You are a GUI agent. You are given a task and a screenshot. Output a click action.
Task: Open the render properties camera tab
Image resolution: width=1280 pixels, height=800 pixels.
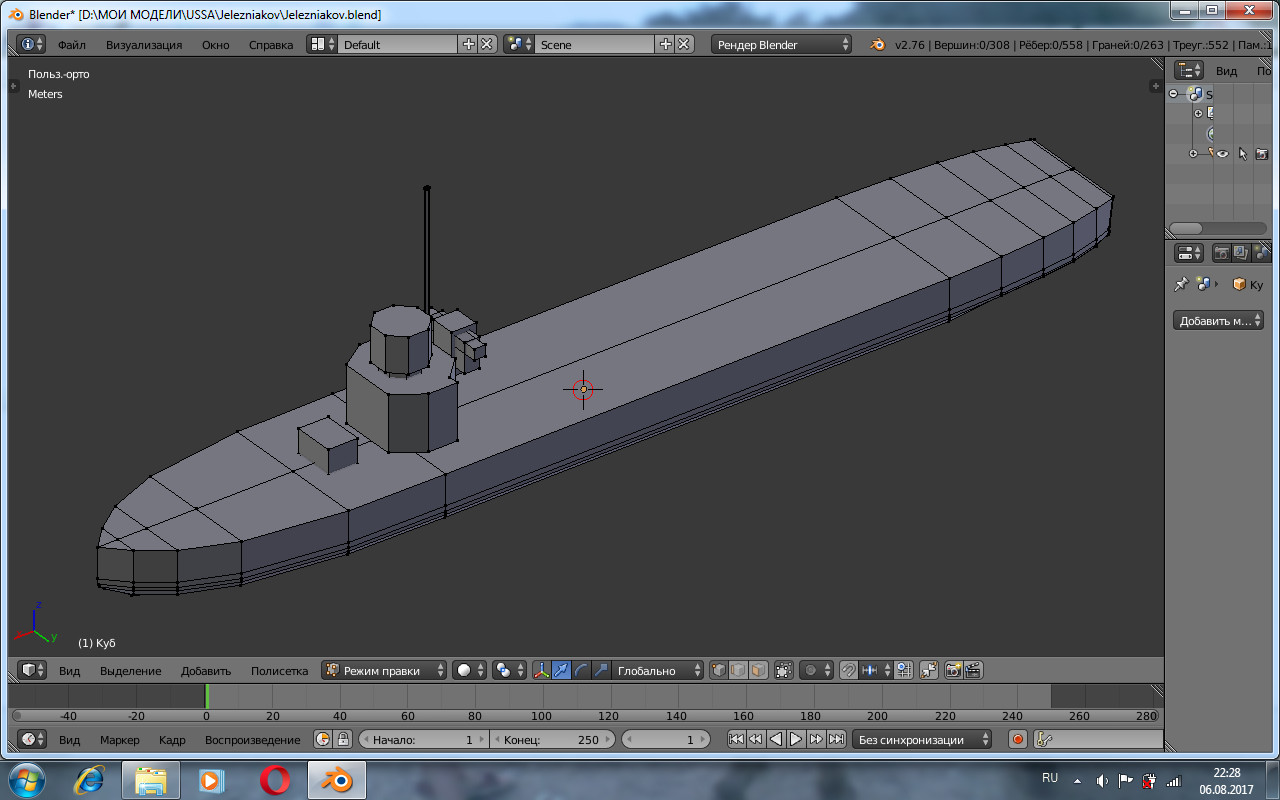pyautogui.click(x=1221, y=253)
